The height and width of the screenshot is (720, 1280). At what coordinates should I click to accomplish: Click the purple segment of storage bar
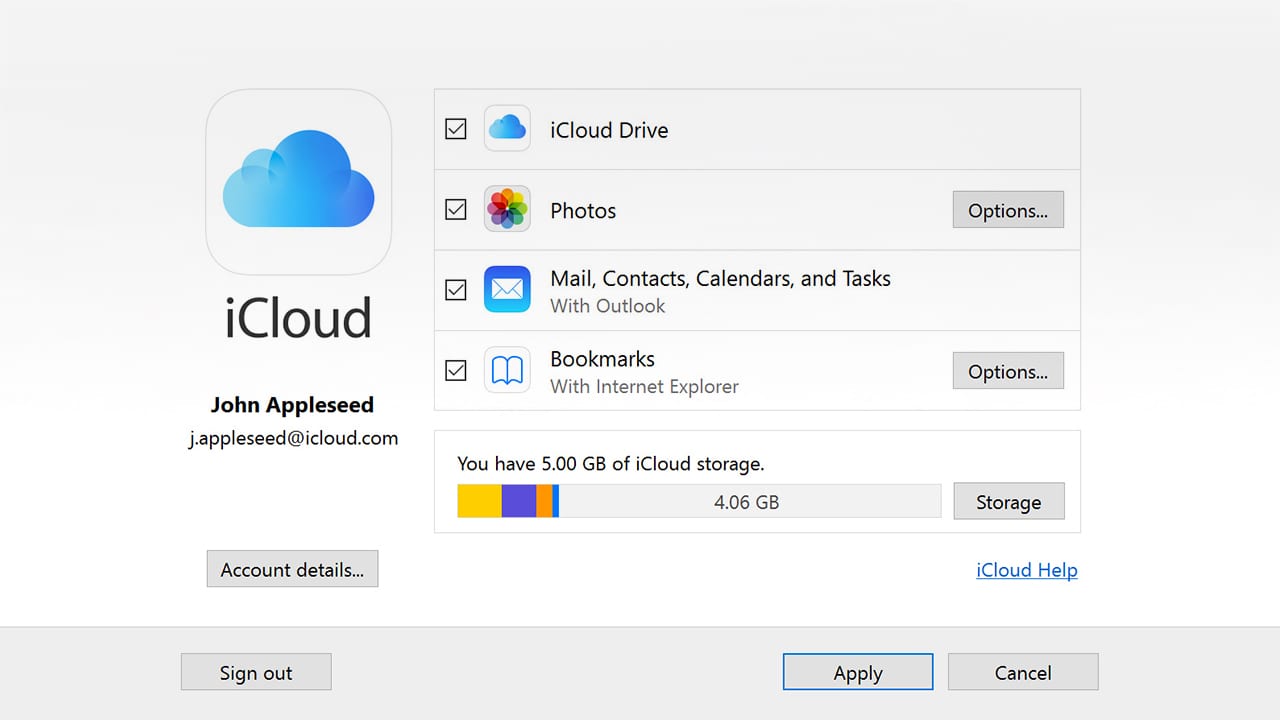(518, 501)
